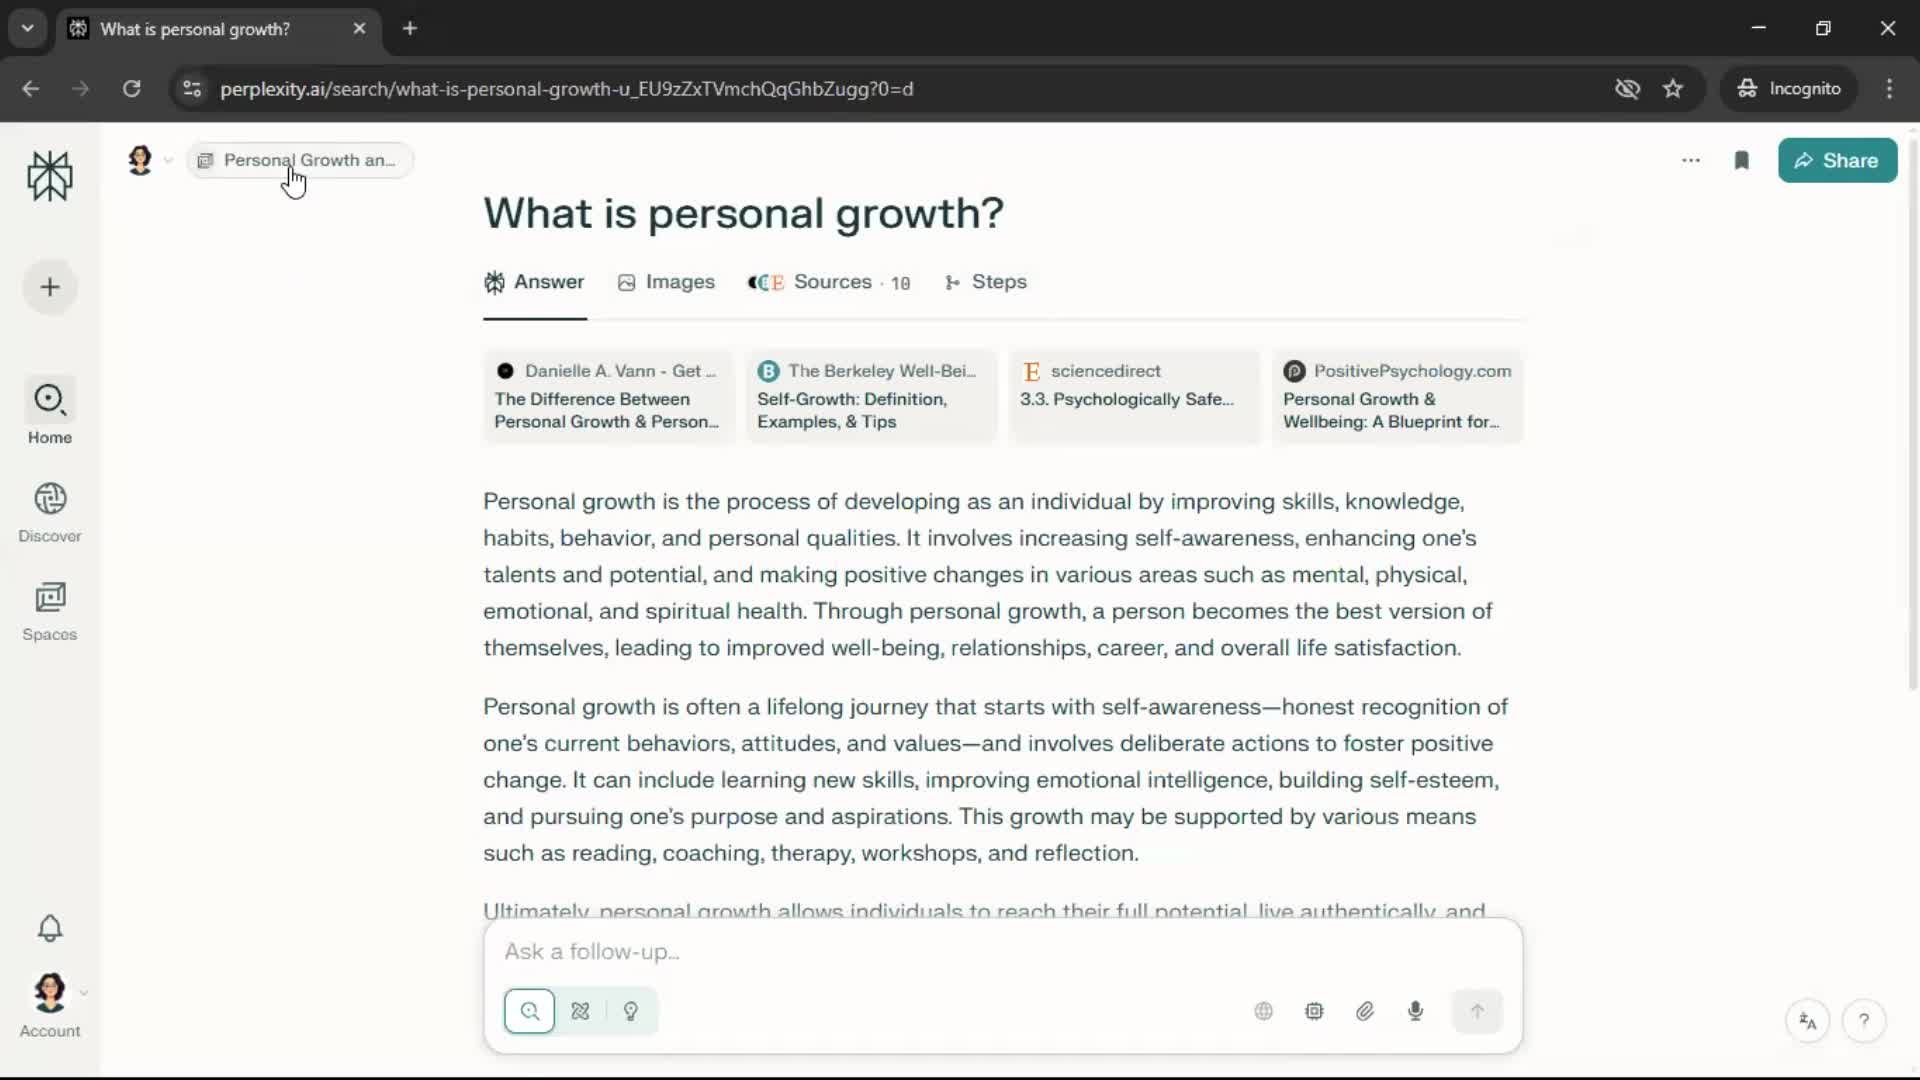The image size is (1920, 1080).
Task: Start voice dictation with microphone
Action: [x=1415, y=1011]
